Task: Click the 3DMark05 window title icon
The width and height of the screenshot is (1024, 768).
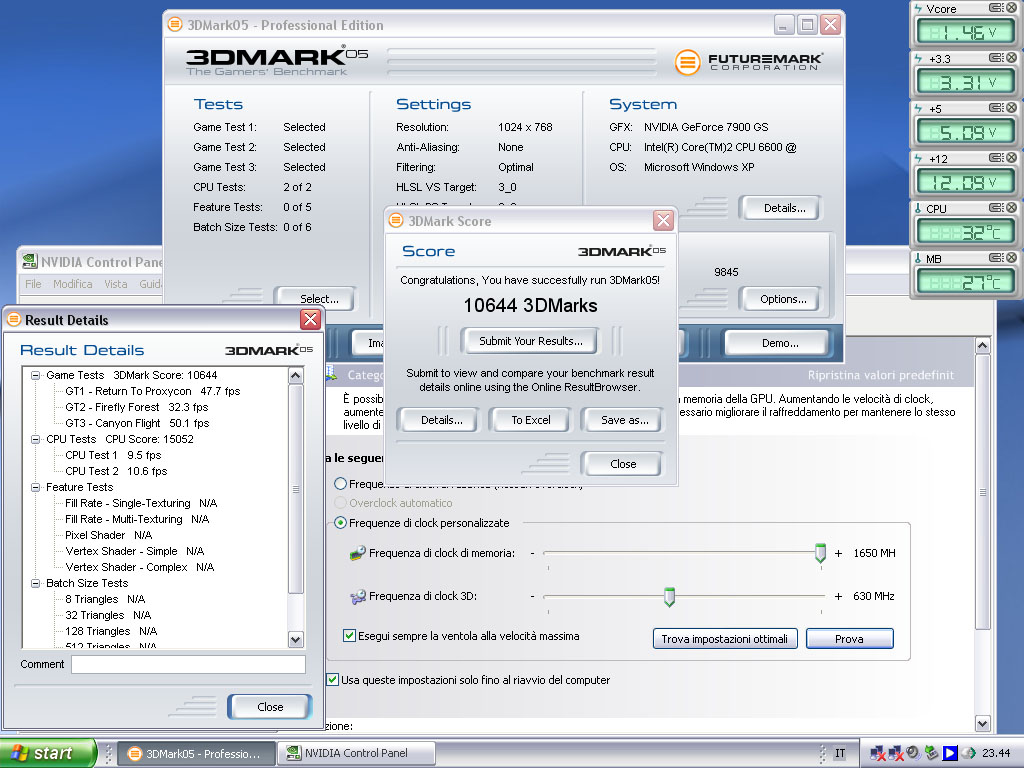Action: click(x=175, y=25)
